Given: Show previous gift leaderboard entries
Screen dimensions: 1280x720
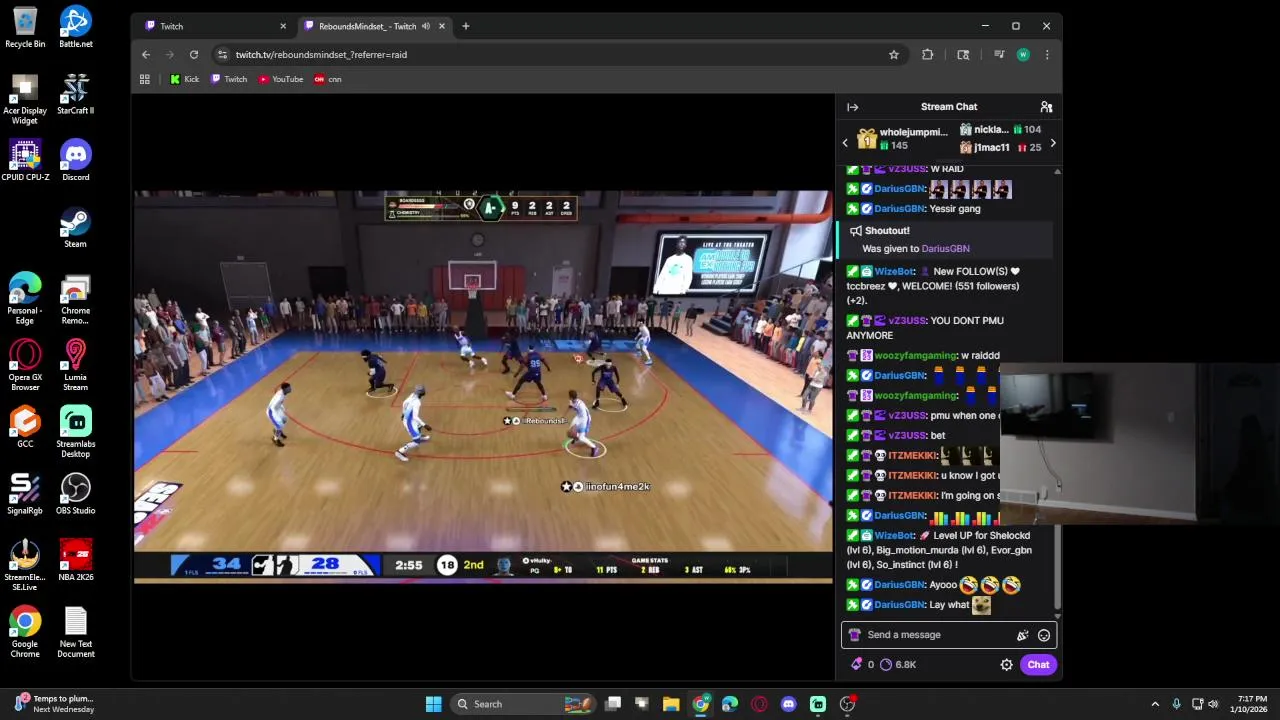Looking at the screenshot, I should pos(845,144).
